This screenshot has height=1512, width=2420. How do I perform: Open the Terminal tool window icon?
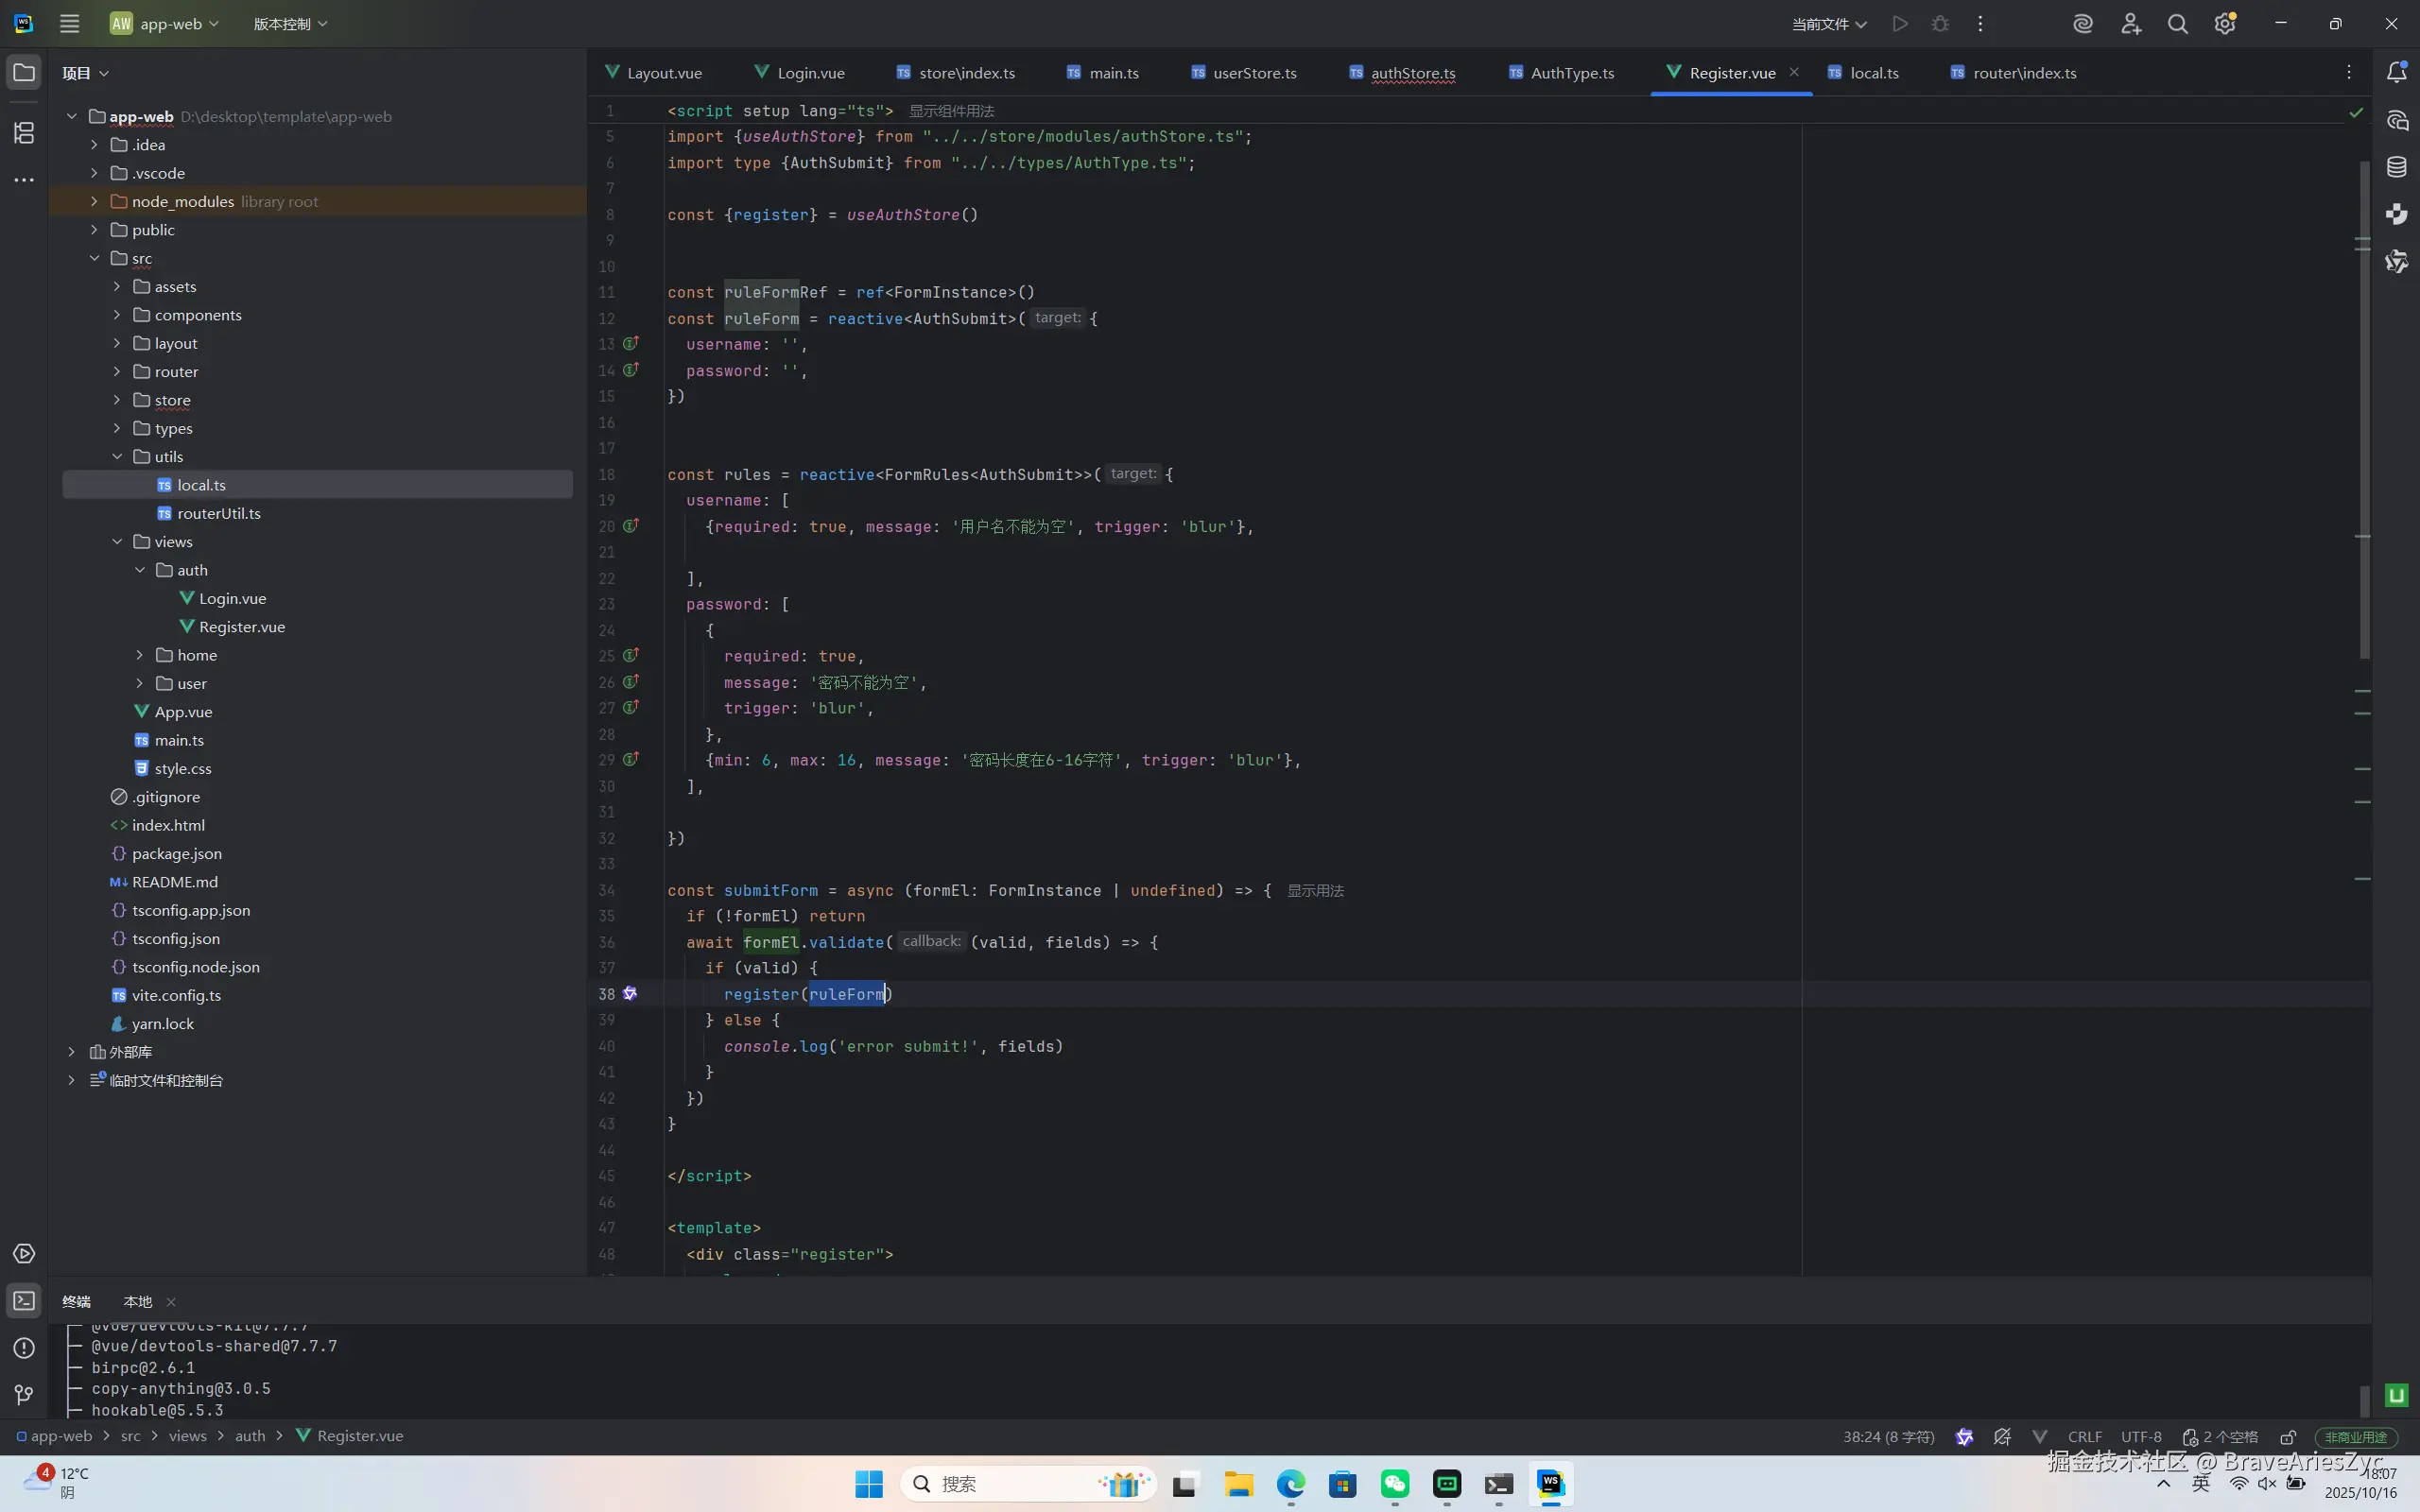(x=24, y=1300)
